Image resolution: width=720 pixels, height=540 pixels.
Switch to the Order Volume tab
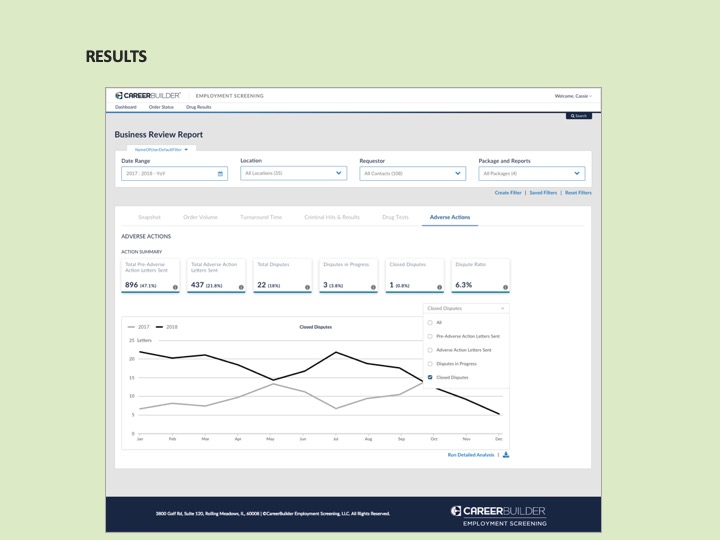click(200, 217)
